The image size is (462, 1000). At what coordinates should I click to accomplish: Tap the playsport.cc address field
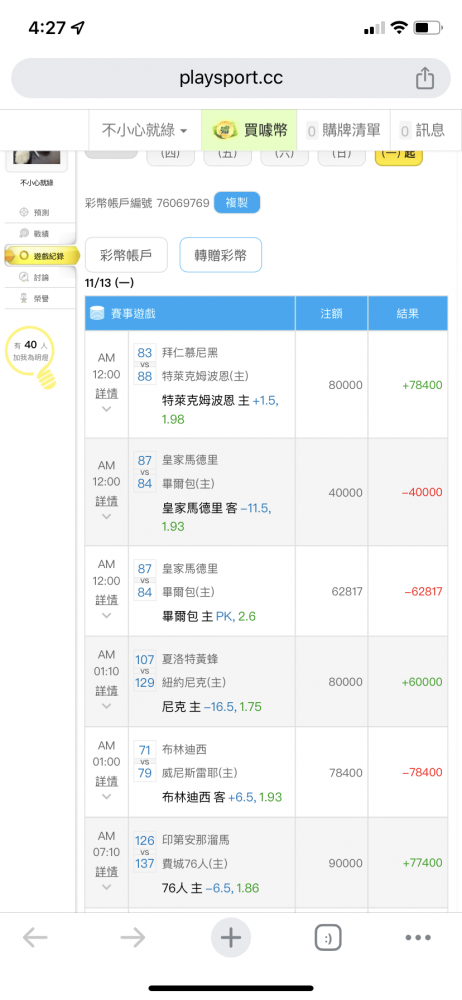point(231,78)
